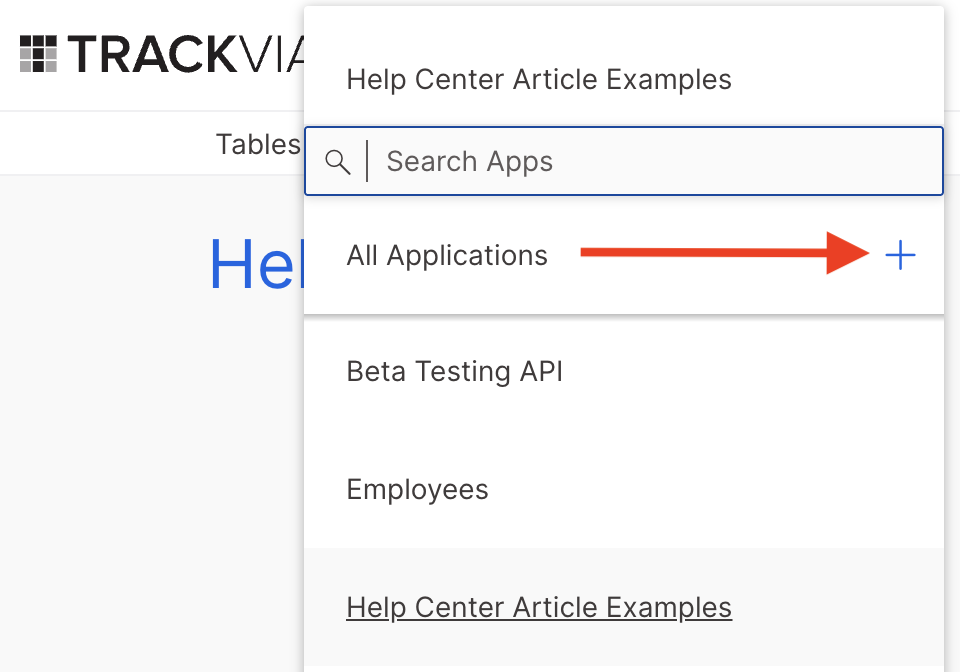960x672 pixels.
Task: Click the blue plus icon beside All Applications
Action: (x=900, y=255)
